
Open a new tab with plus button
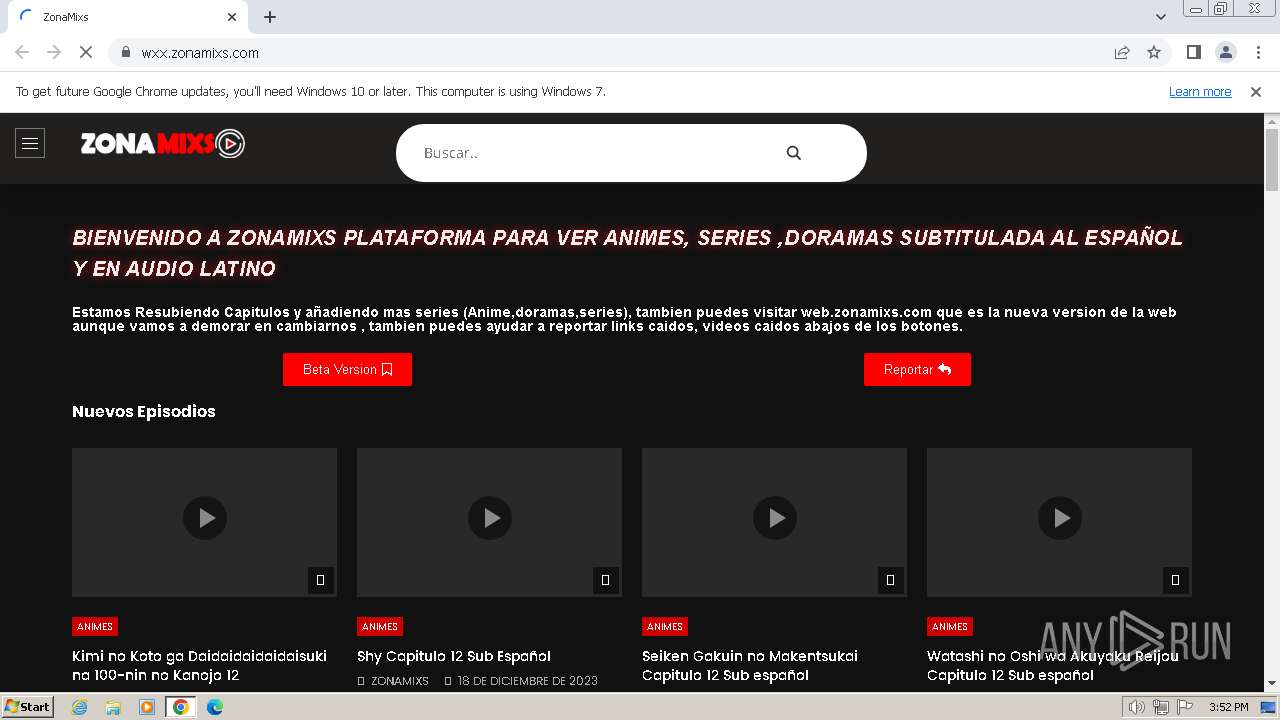pos(270,17)
